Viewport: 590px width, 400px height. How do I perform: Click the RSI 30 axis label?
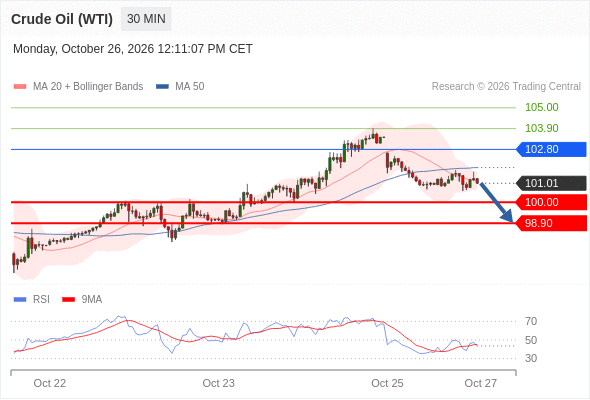point(531,358)
